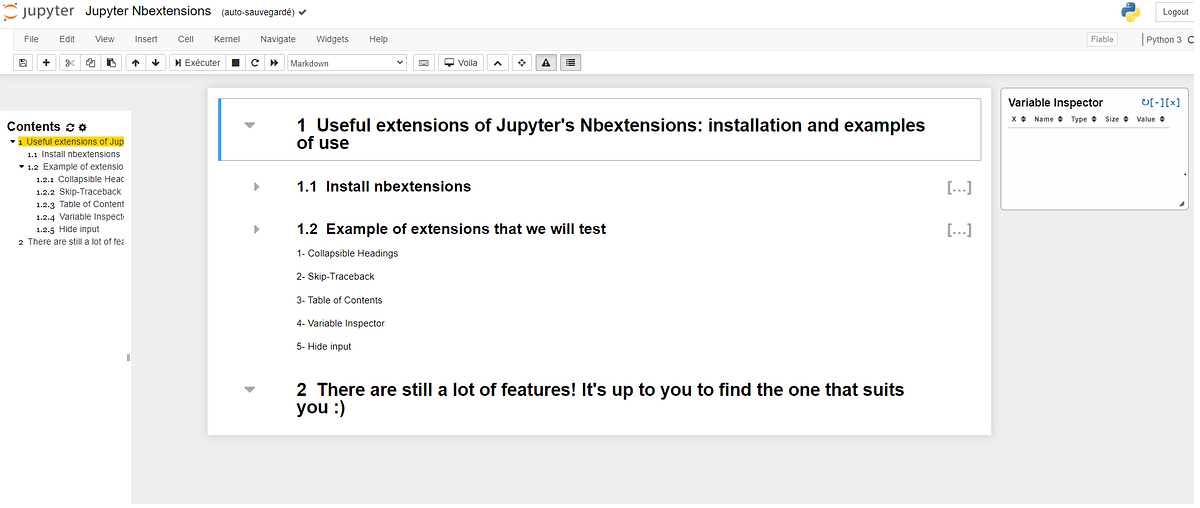Collapse heading 1 with its triangle toggle
1200x508 pixels.
pos(250,125)
